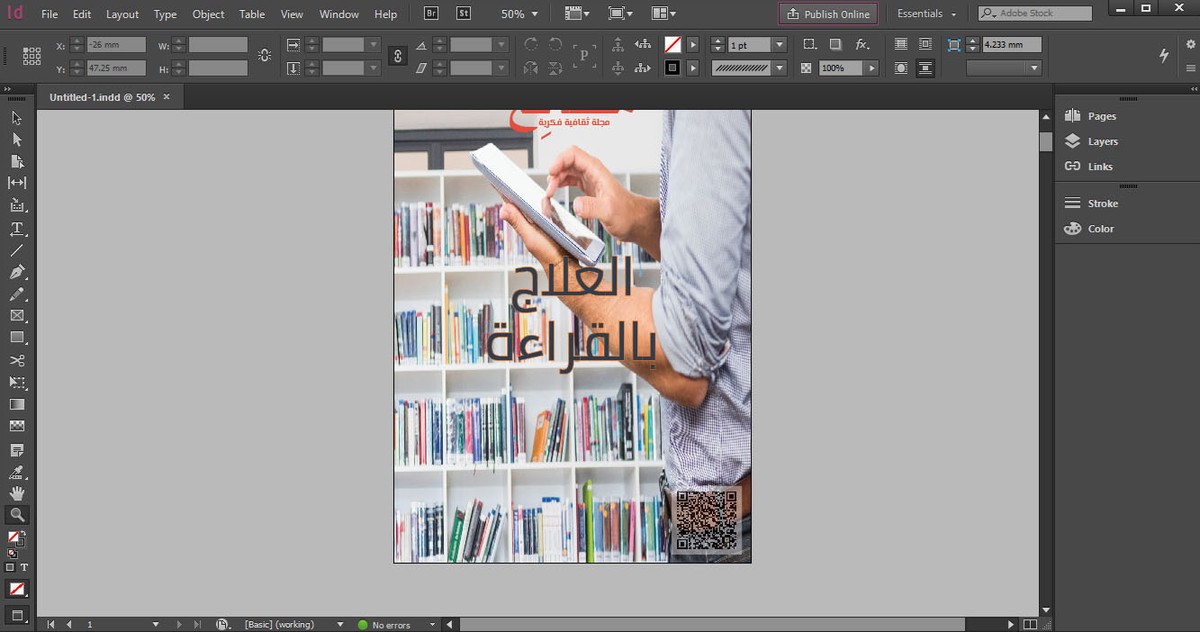
Task: Open the Object menu
Action: [x=208, y=14]
